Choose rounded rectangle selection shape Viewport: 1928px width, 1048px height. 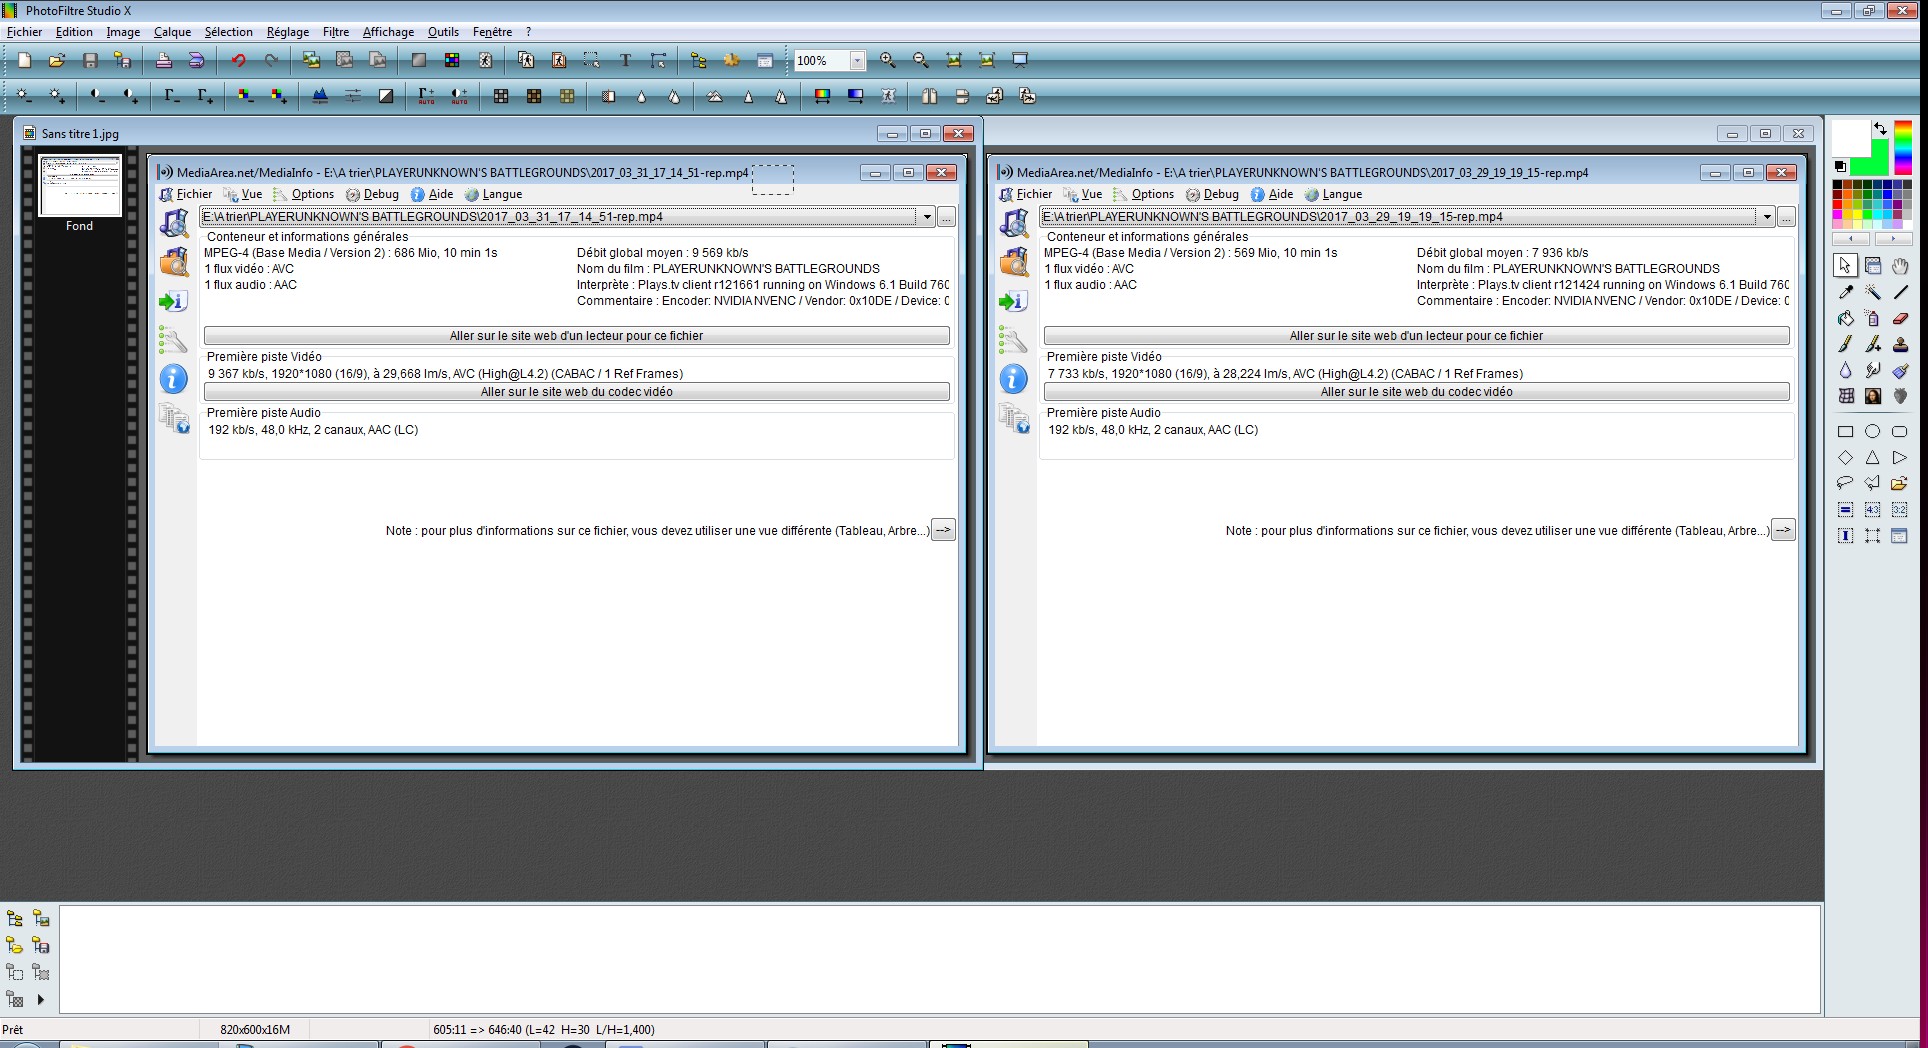coord(1900,432)
